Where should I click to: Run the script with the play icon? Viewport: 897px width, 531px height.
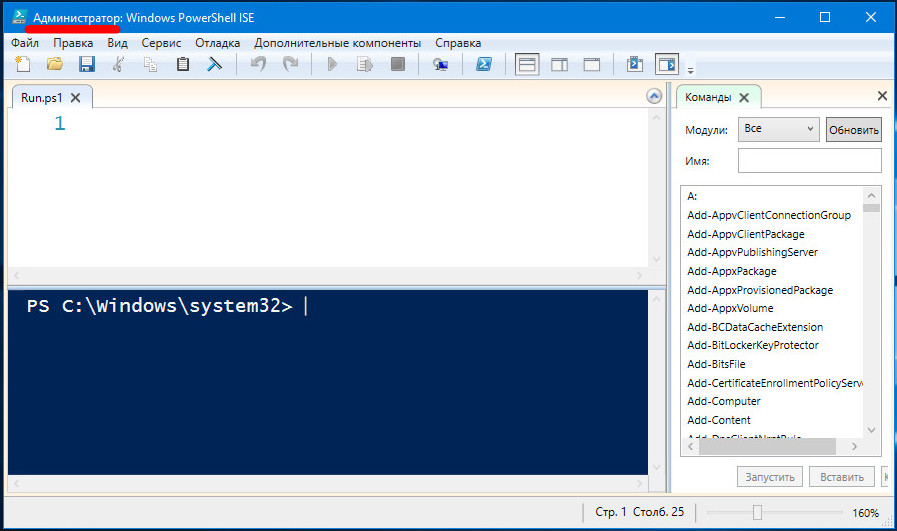[332, 64]
